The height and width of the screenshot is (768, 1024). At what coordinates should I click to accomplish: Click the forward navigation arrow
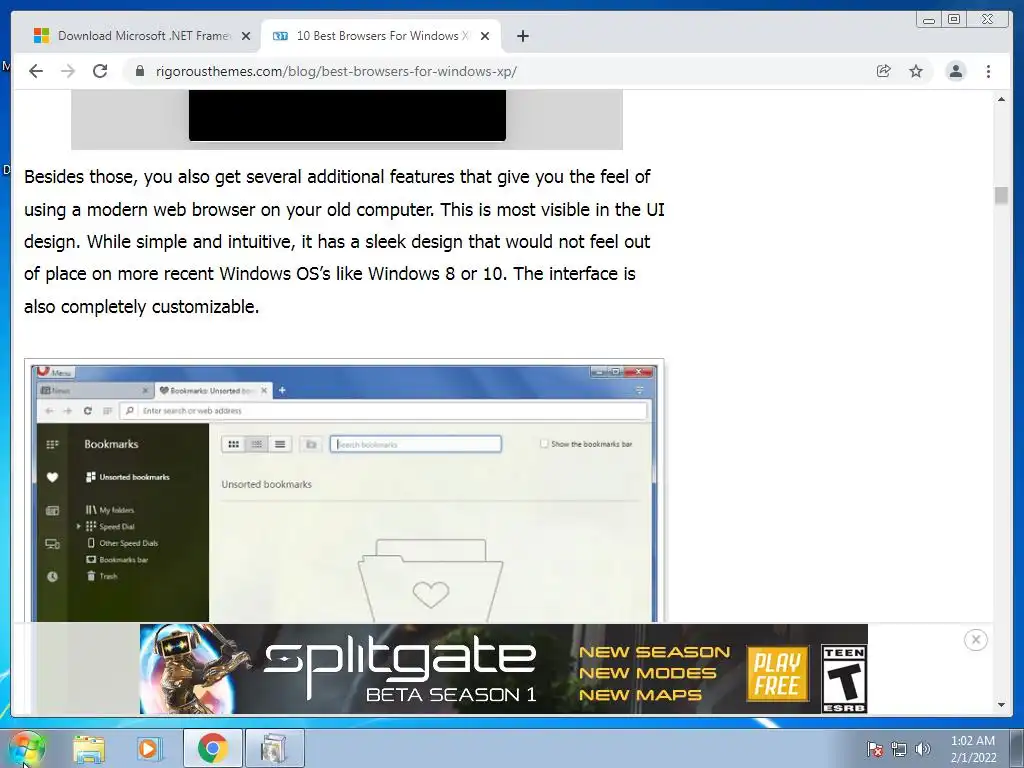click(x=68, y=71)
